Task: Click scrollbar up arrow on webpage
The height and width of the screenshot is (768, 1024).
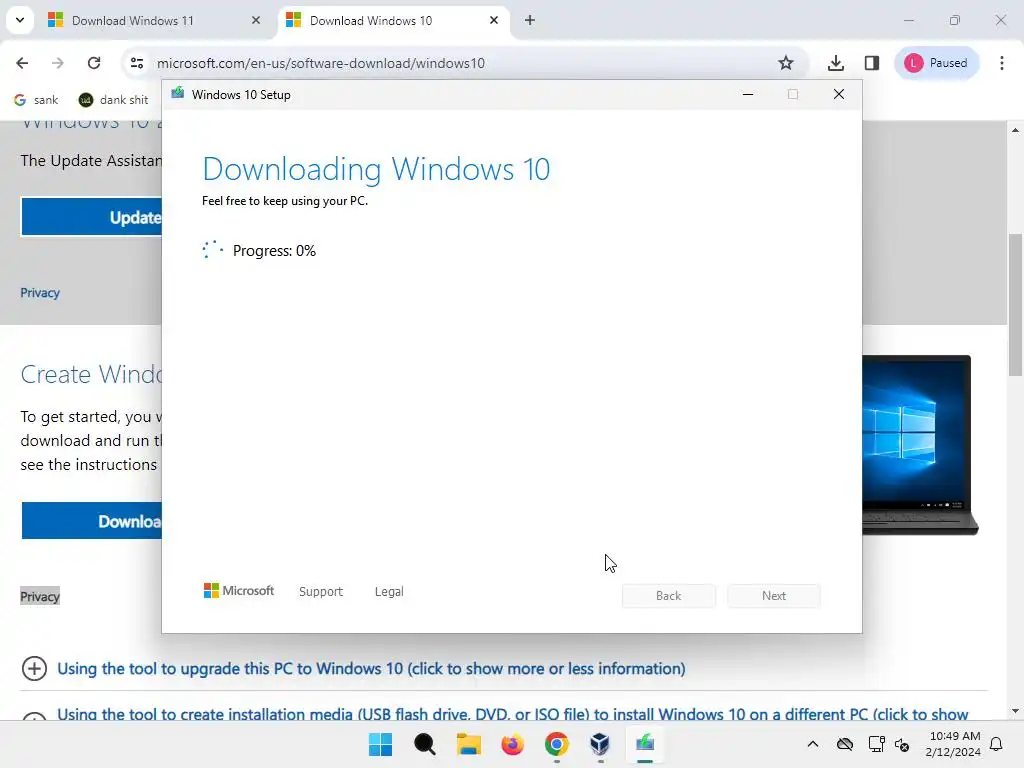Action: coord(1015,131)
